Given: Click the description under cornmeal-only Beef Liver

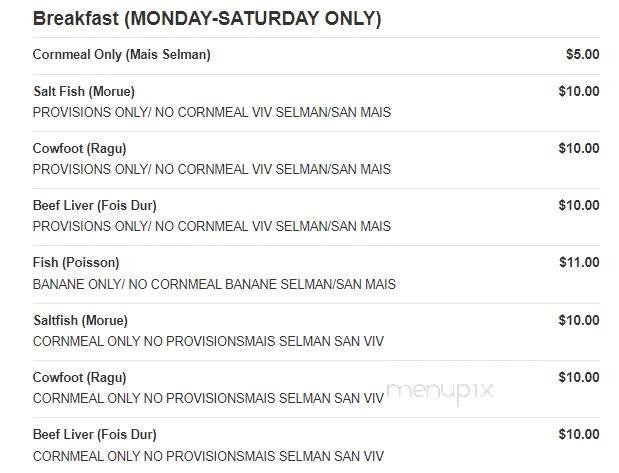Looking at the screenshot, I should coord(208,456).
